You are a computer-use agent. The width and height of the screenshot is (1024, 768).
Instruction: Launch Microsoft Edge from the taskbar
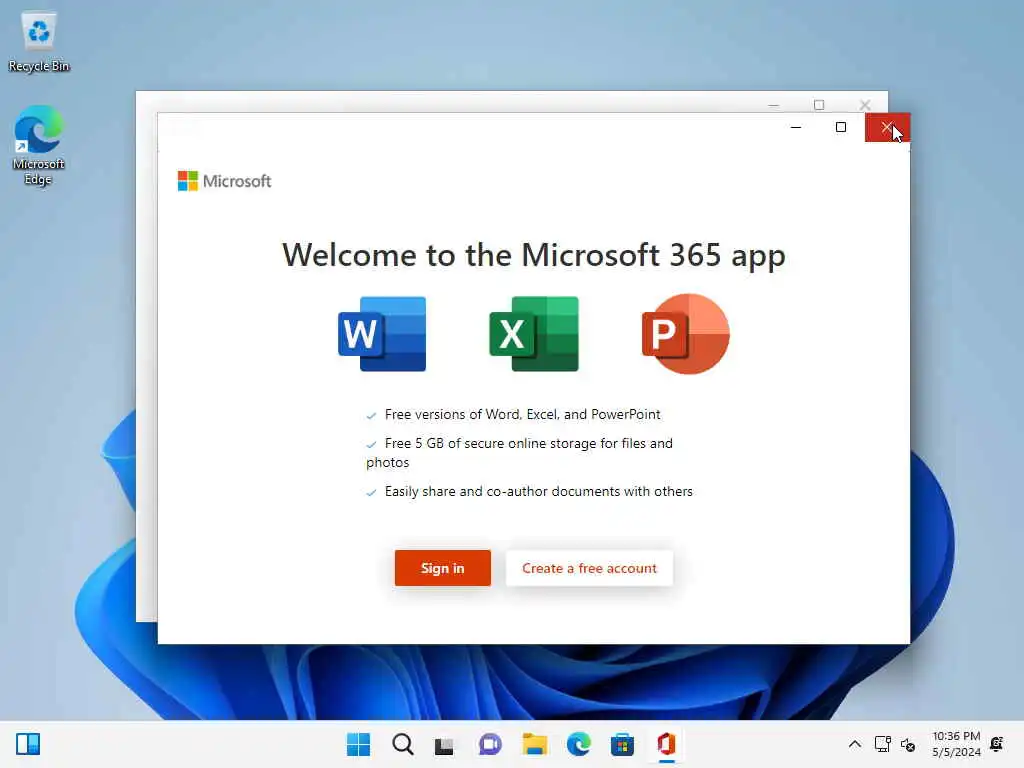tap(579, 744)
